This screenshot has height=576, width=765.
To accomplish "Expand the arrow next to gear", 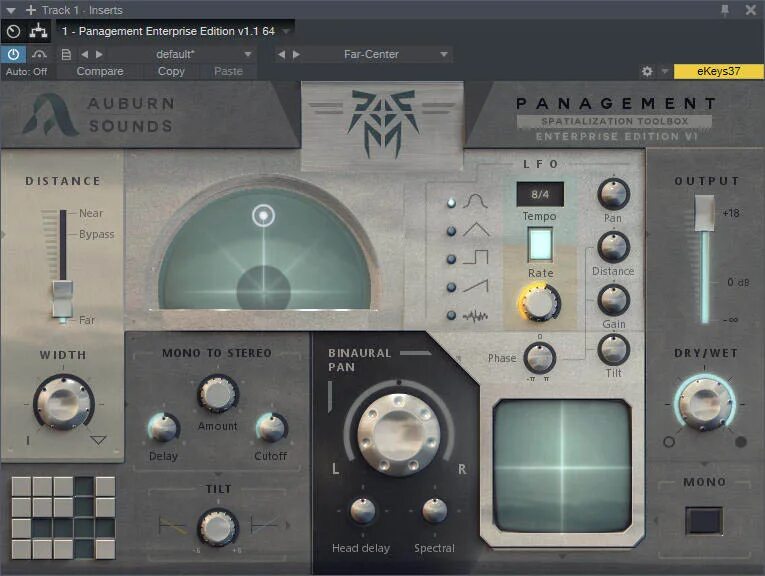I will pos(664,71).
